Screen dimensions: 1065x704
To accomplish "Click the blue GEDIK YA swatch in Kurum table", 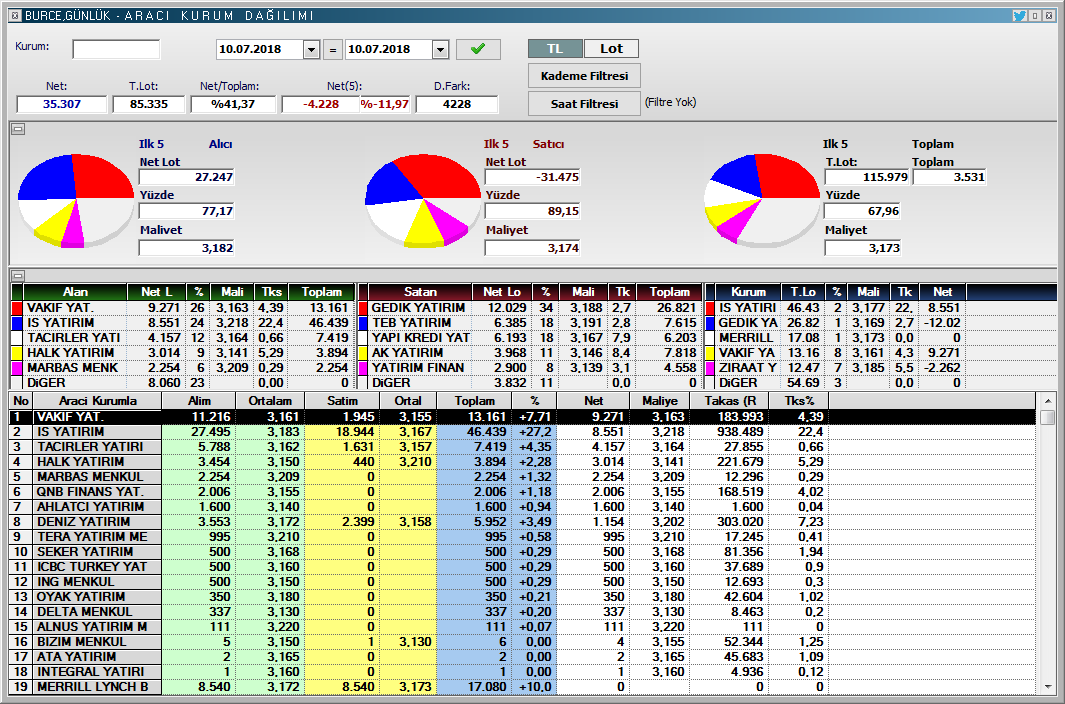I will pos(710,323).
